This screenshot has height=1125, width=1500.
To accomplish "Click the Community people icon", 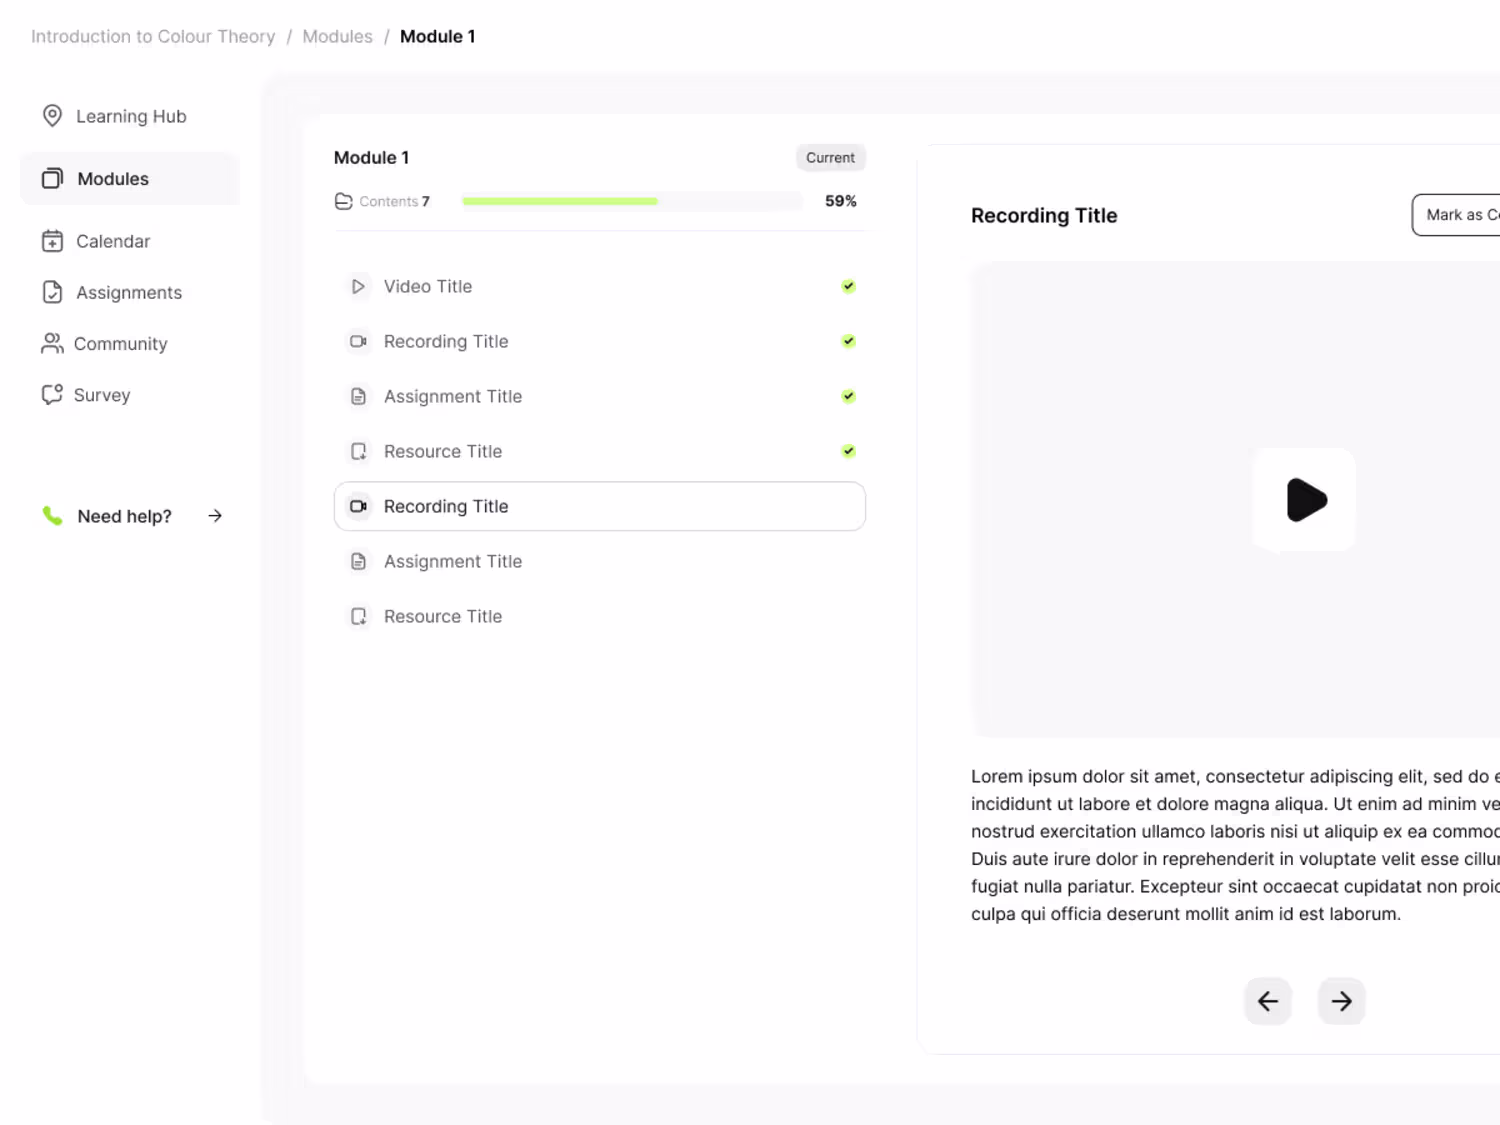I will point(52,344).
